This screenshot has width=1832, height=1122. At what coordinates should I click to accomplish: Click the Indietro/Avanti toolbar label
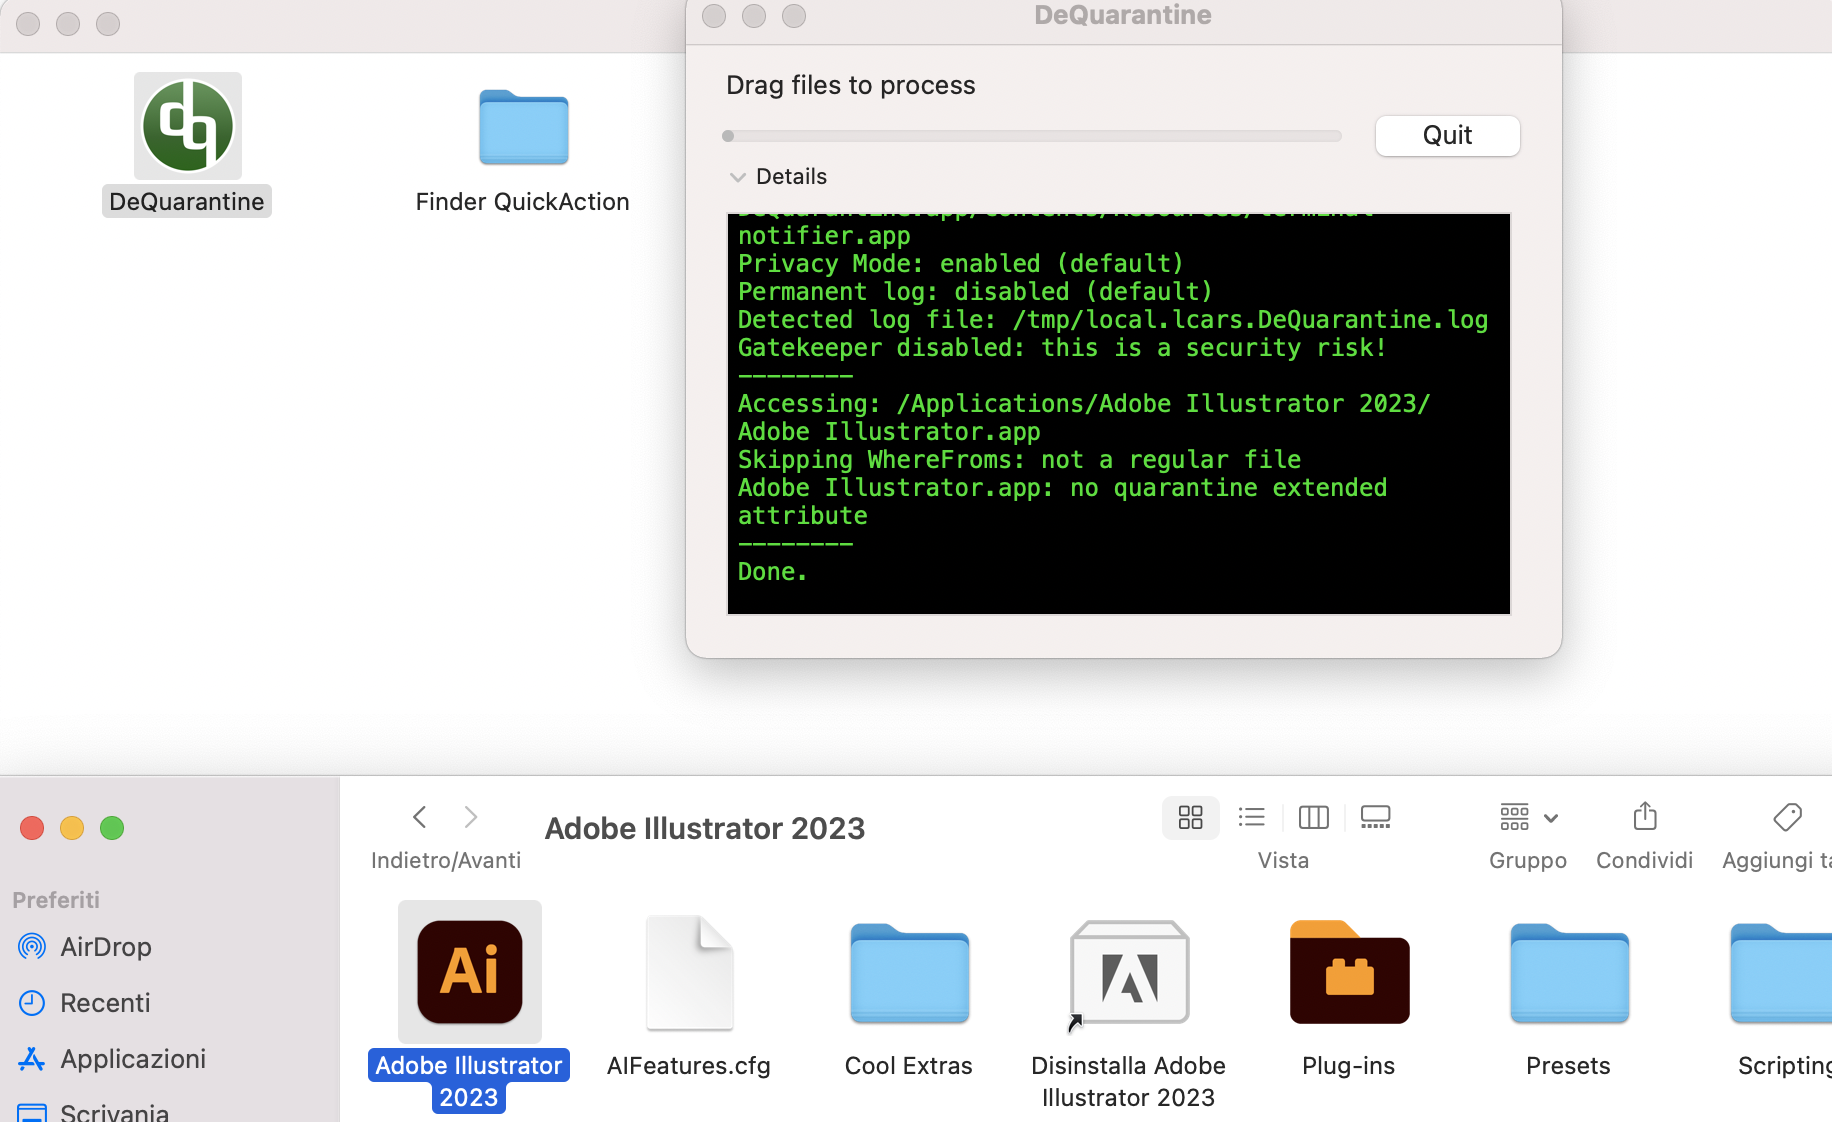pyautogui.click(x=446, y=860)
